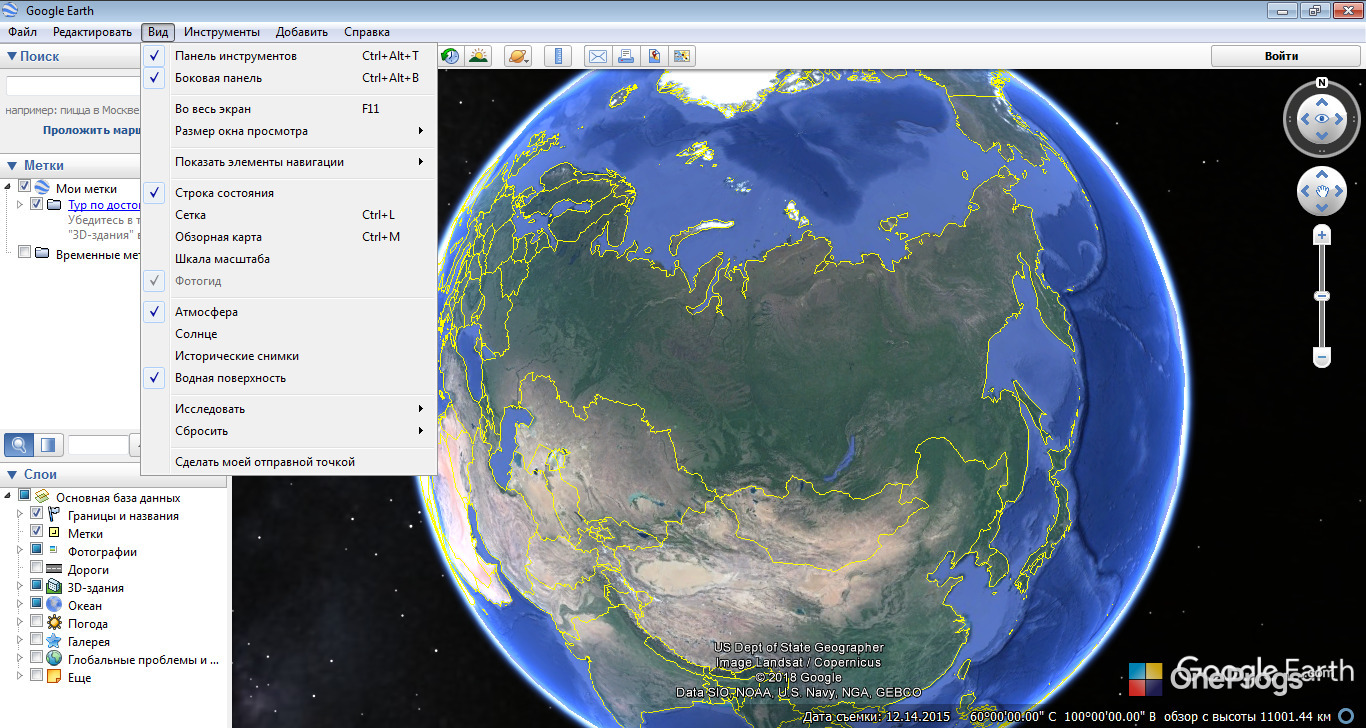Click the save image icon
Image resolution: width=1366 pixels, height=728 pixels.
pos(654,56)
